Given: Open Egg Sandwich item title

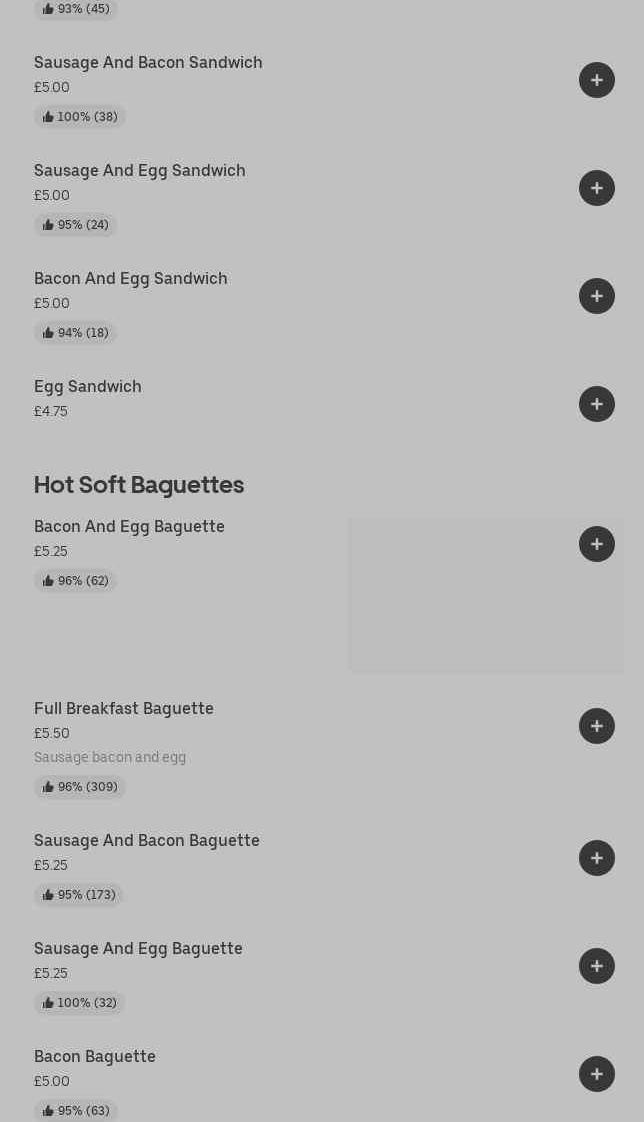Looking at the screenshot, I should [88, 387].
